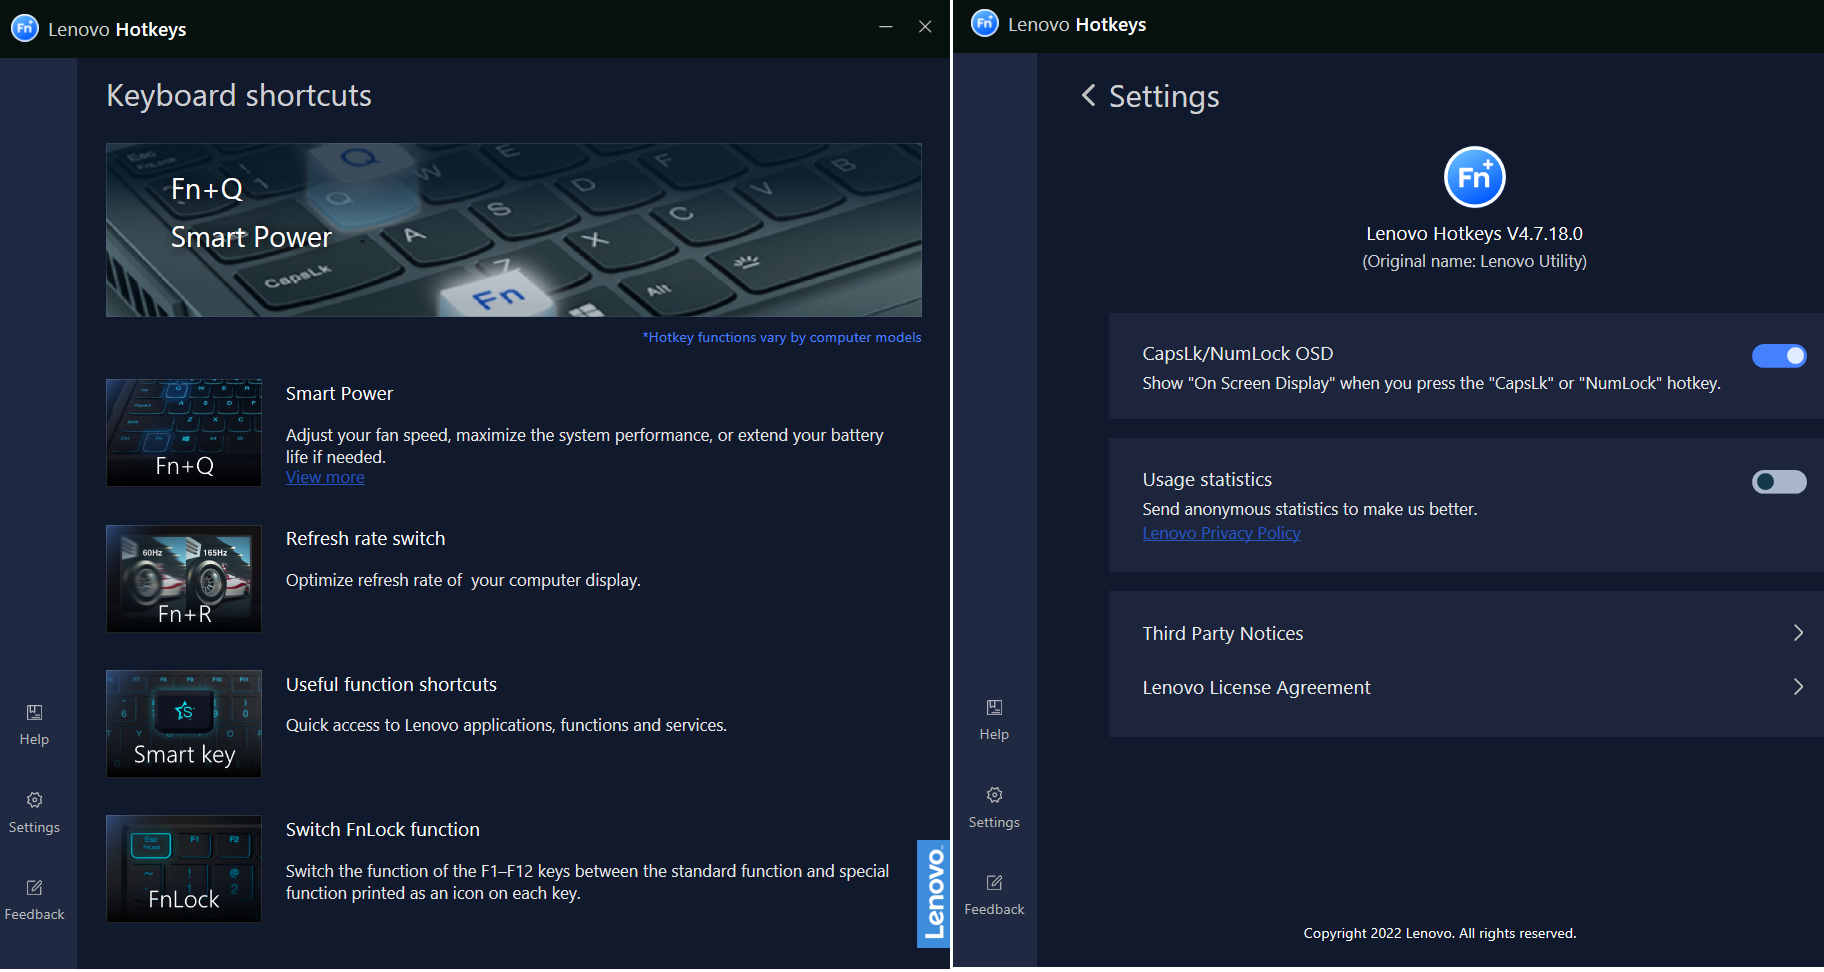Click the Fn+Q Smart Power banner image
The height and width of the screenshot is (972, 1824).
point(514,230)
